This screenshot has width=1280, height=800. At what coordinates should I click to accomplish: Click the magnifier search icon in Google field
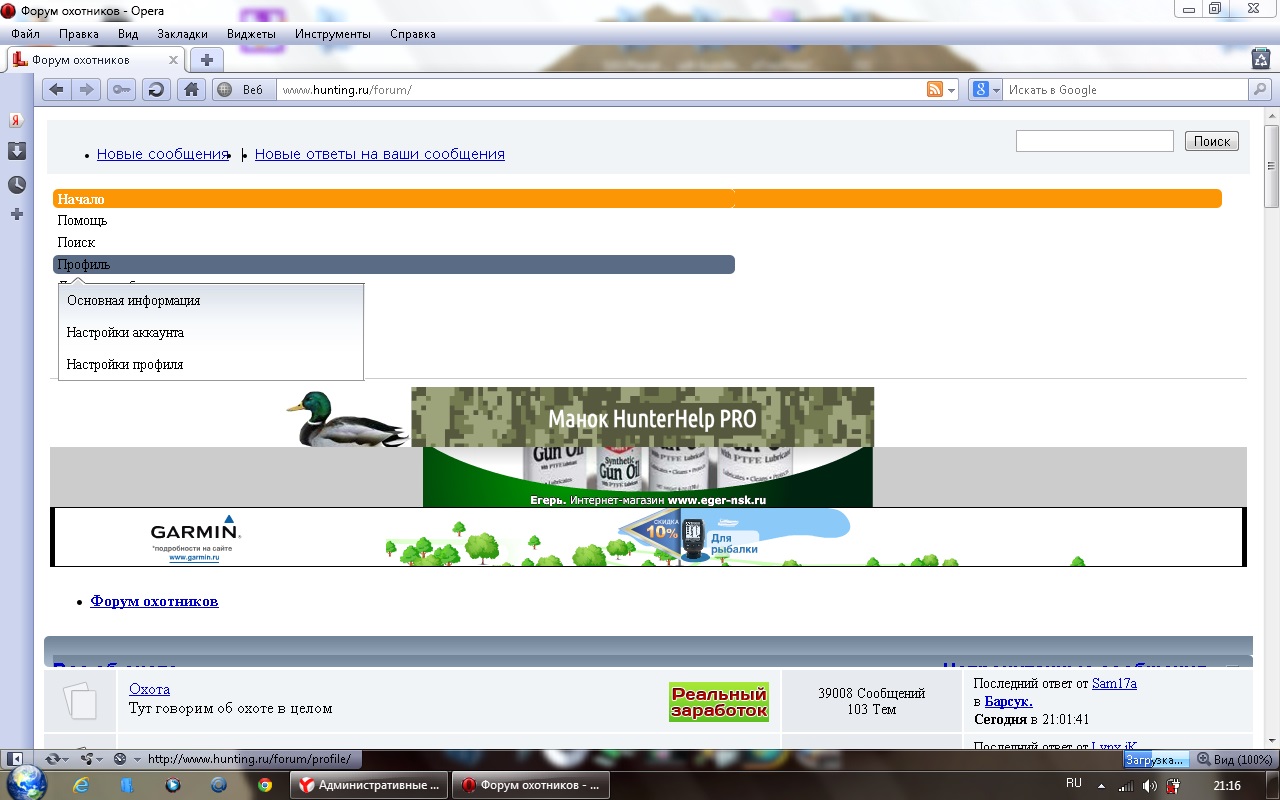1260,90
